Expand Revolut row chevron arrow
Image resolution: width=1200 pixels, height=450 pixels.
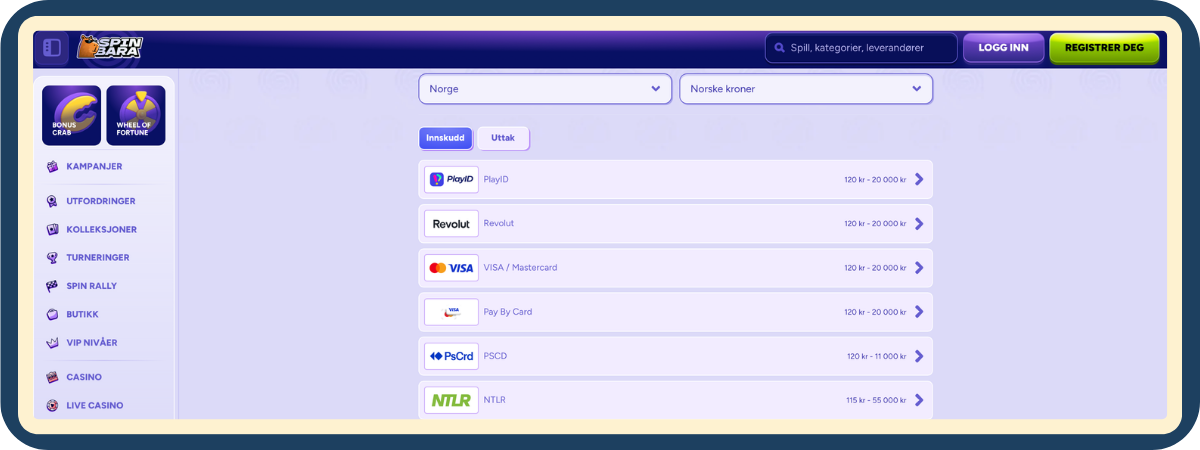pyautogui.click(x=919, y=224)
